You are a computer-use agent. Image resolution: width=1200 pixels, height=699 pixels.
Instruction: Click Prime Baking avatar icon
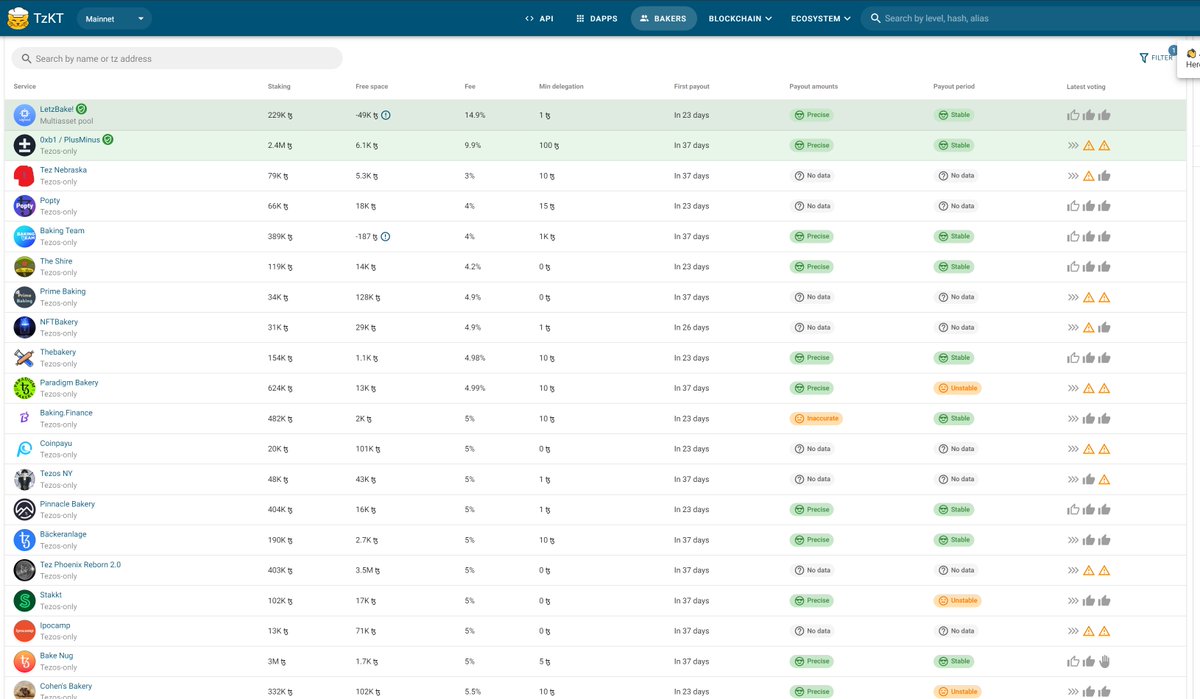[24, 297]
